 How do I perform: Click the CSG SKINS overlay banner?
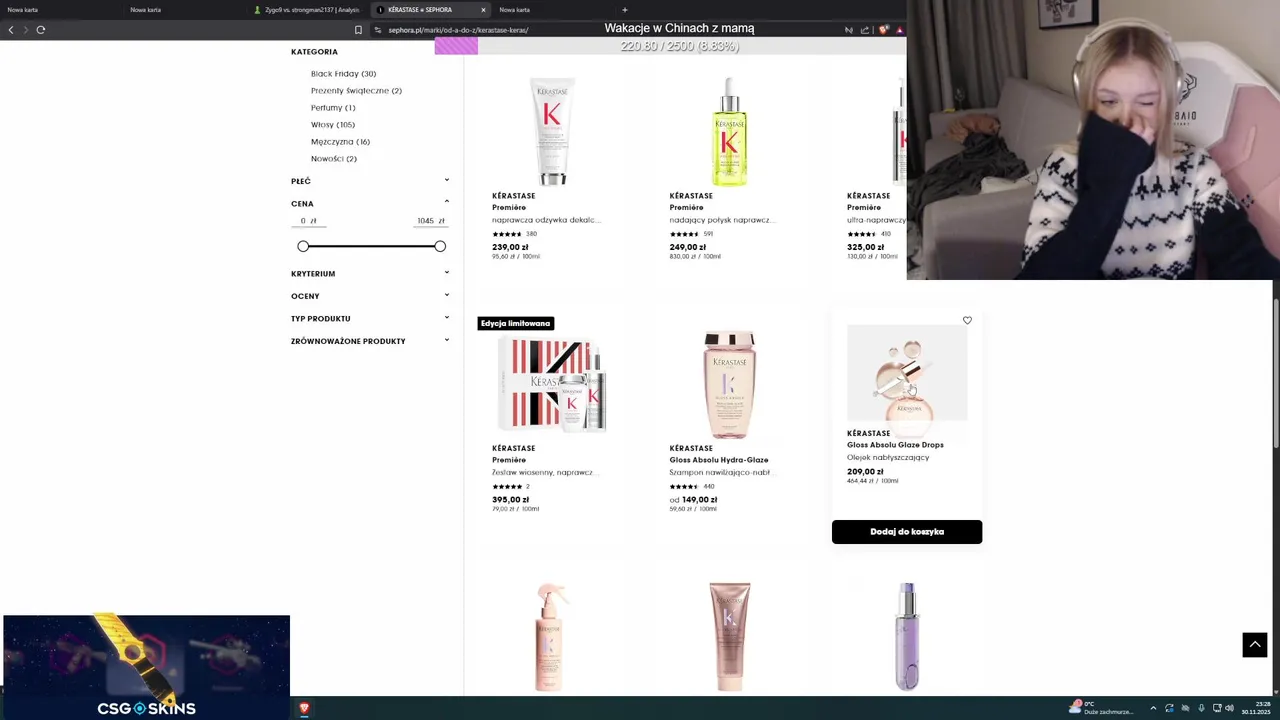[146, 667]
